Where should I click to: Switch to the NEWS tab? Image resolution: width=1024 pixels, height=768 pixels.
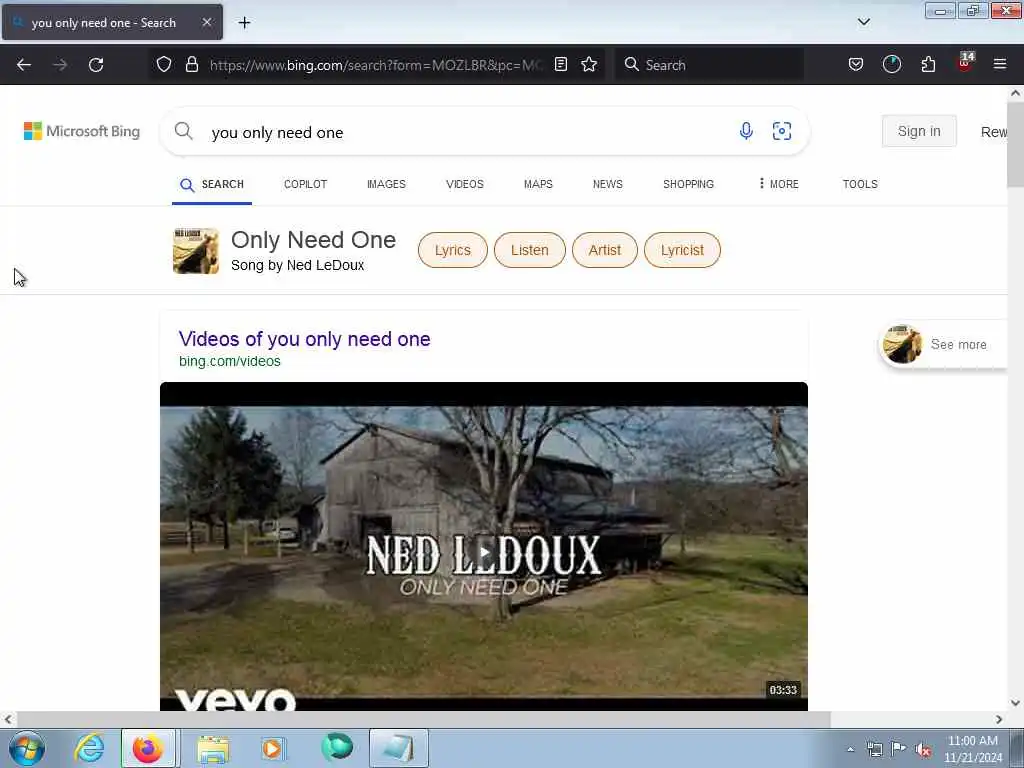(607, 184)
